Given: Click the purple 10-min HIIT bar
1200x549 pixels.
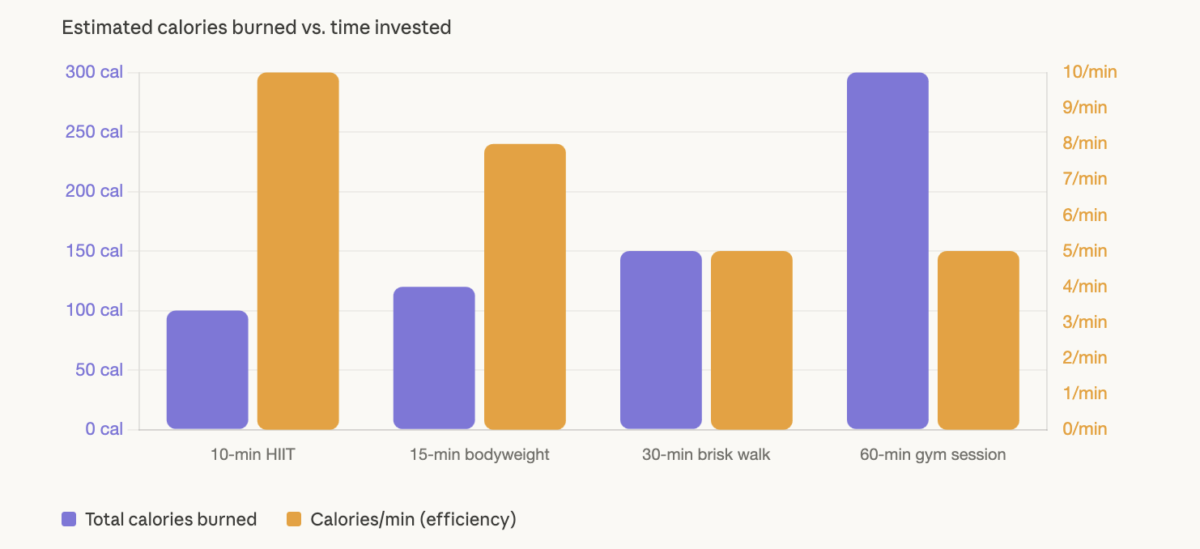Looking at the screenshot, I should click(x=207, y=370).
